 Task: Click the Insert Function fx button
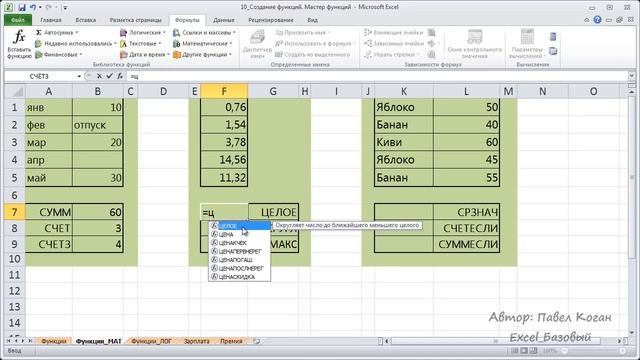(x=19, y=44)
